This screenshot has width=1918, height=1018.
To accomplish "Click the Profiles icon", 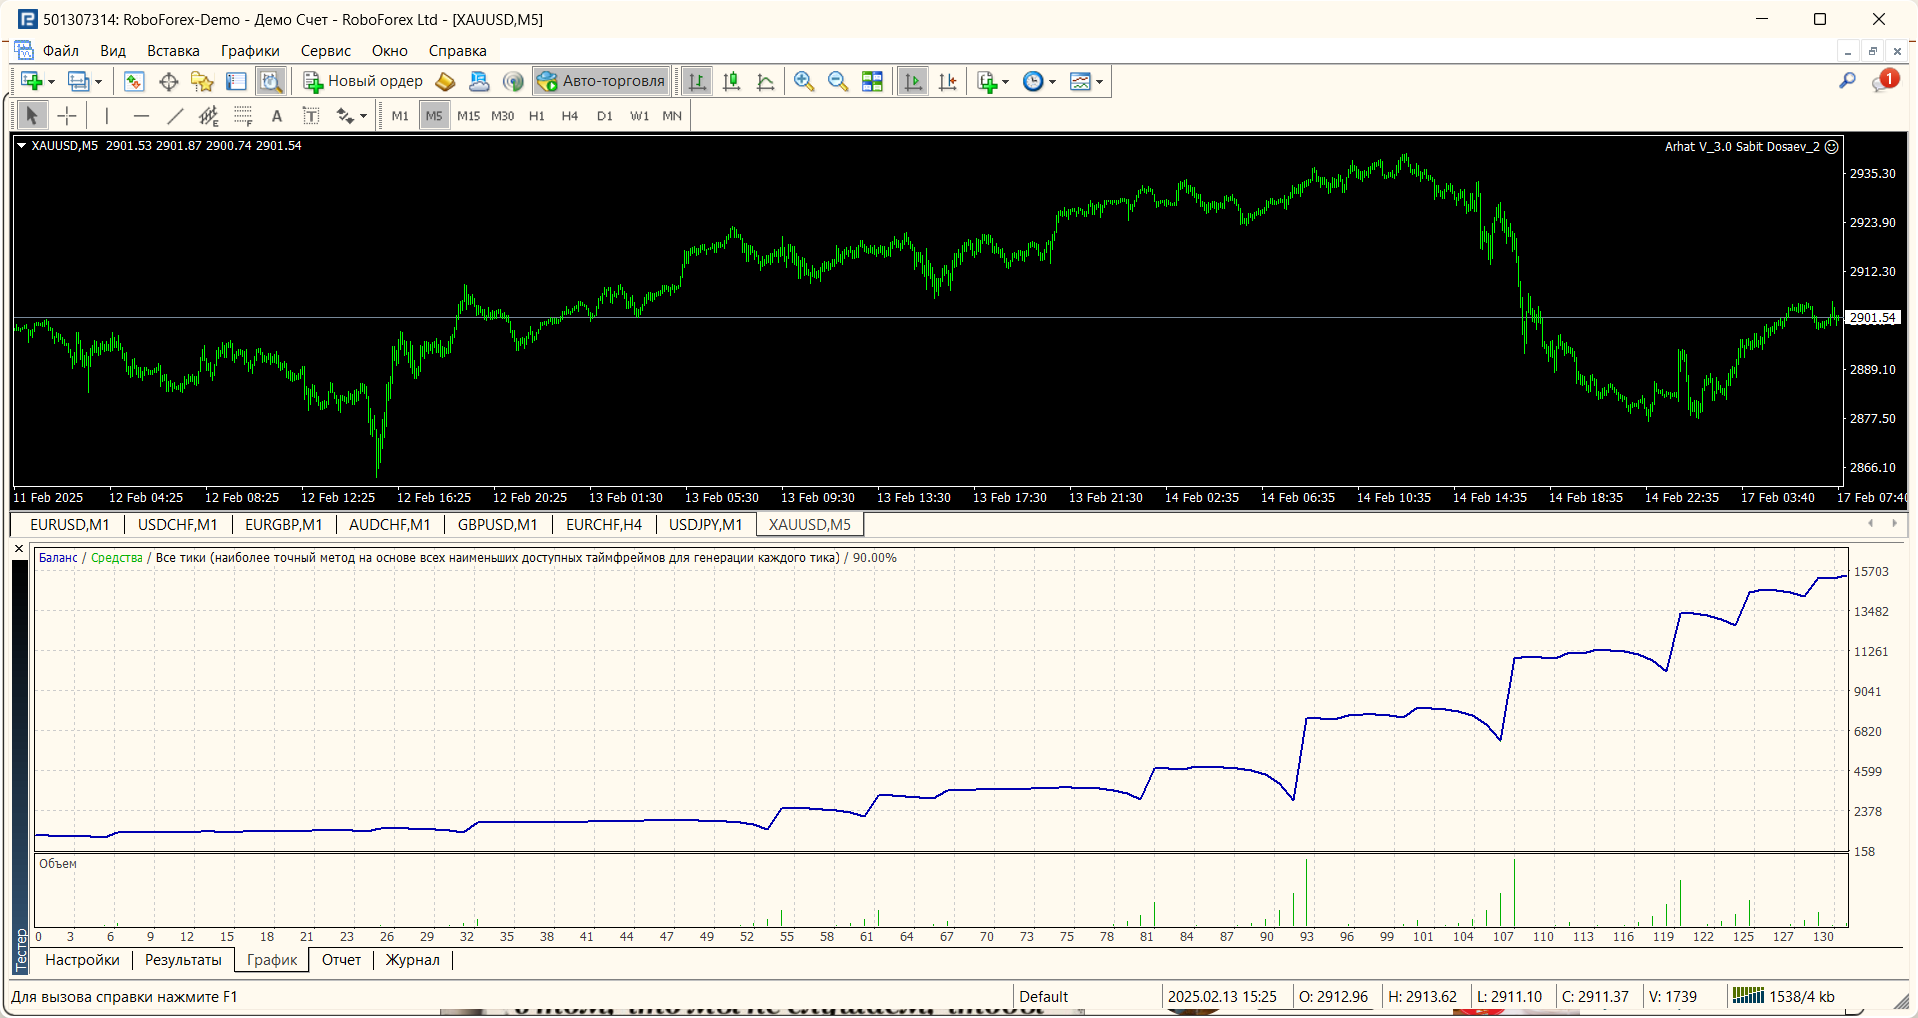I will point(78,81).
